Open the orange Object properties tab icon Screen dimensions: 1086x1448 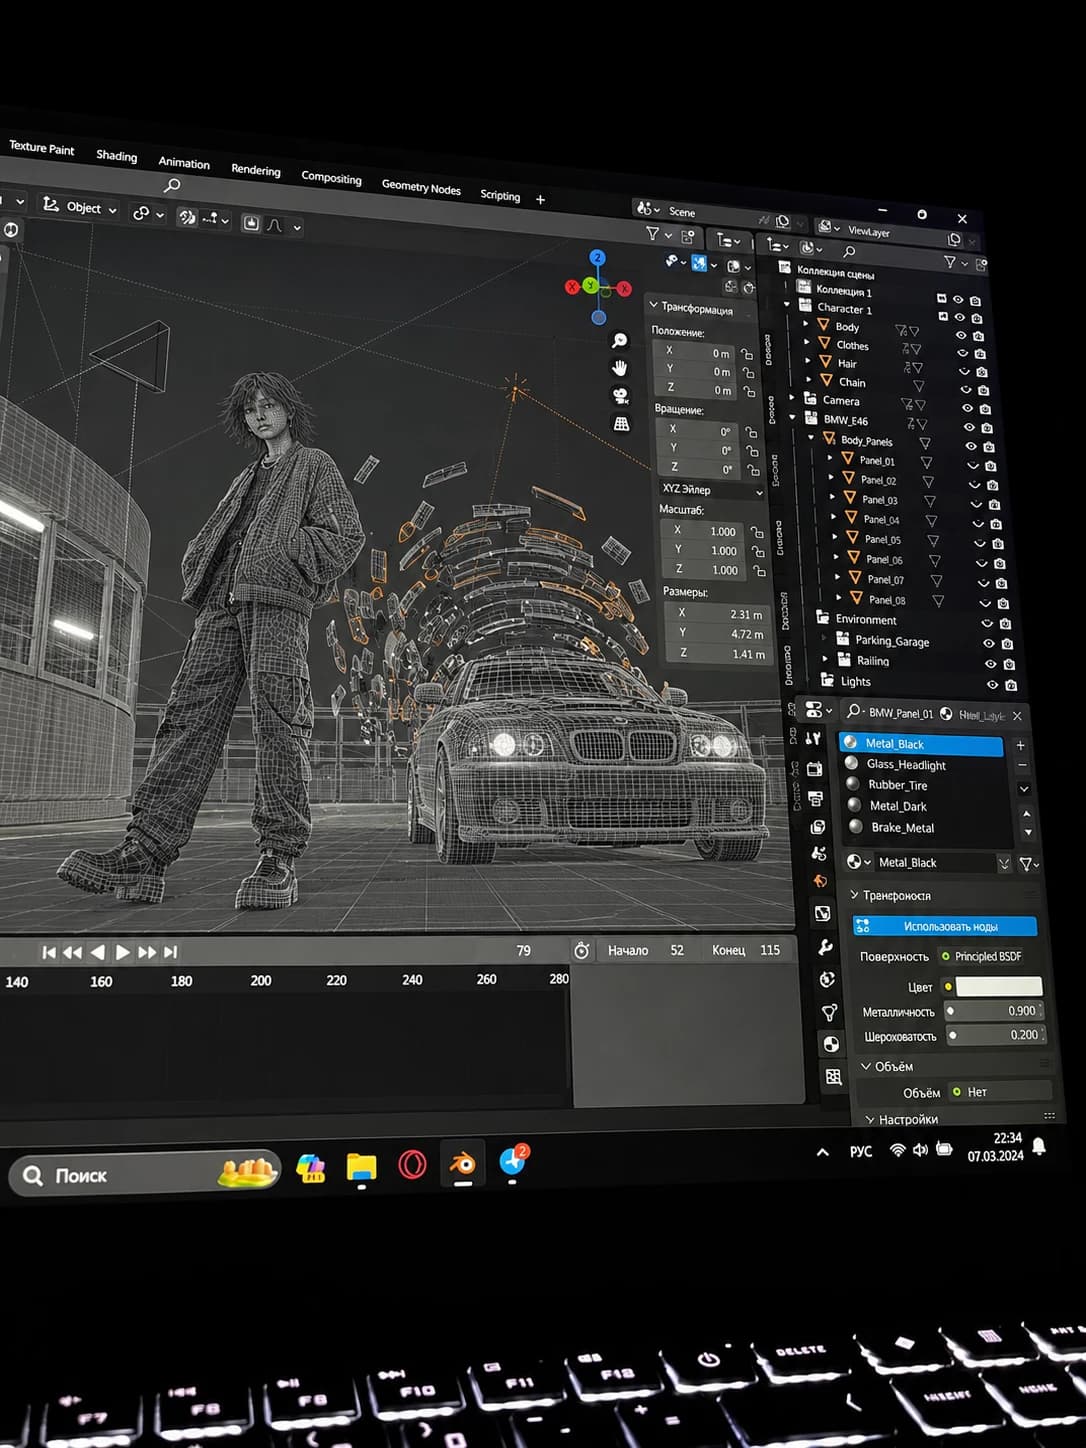(x=820, y=881)
